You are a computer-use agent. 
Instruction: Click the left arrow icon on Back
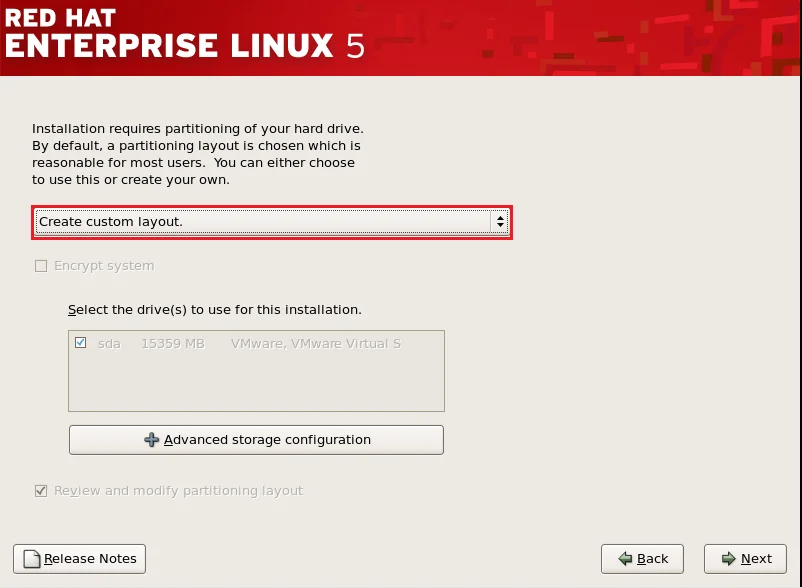(625, 559)
